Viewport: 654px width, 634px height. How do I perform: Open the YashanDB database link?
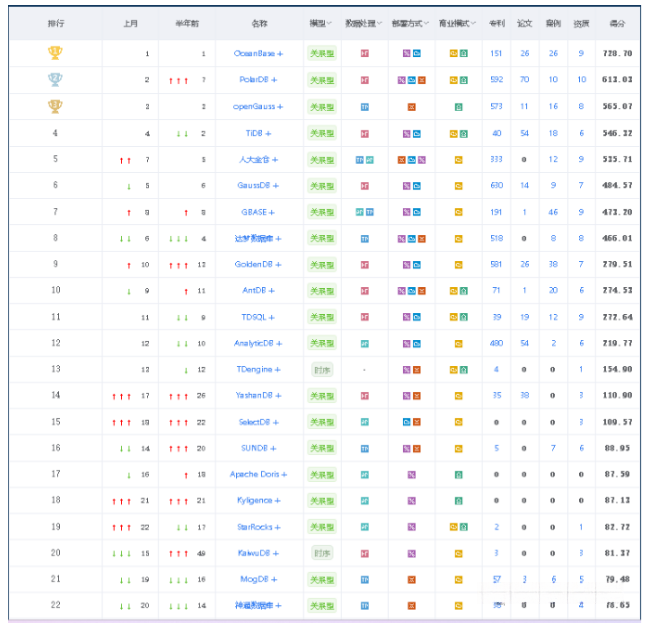click(258, 395)
